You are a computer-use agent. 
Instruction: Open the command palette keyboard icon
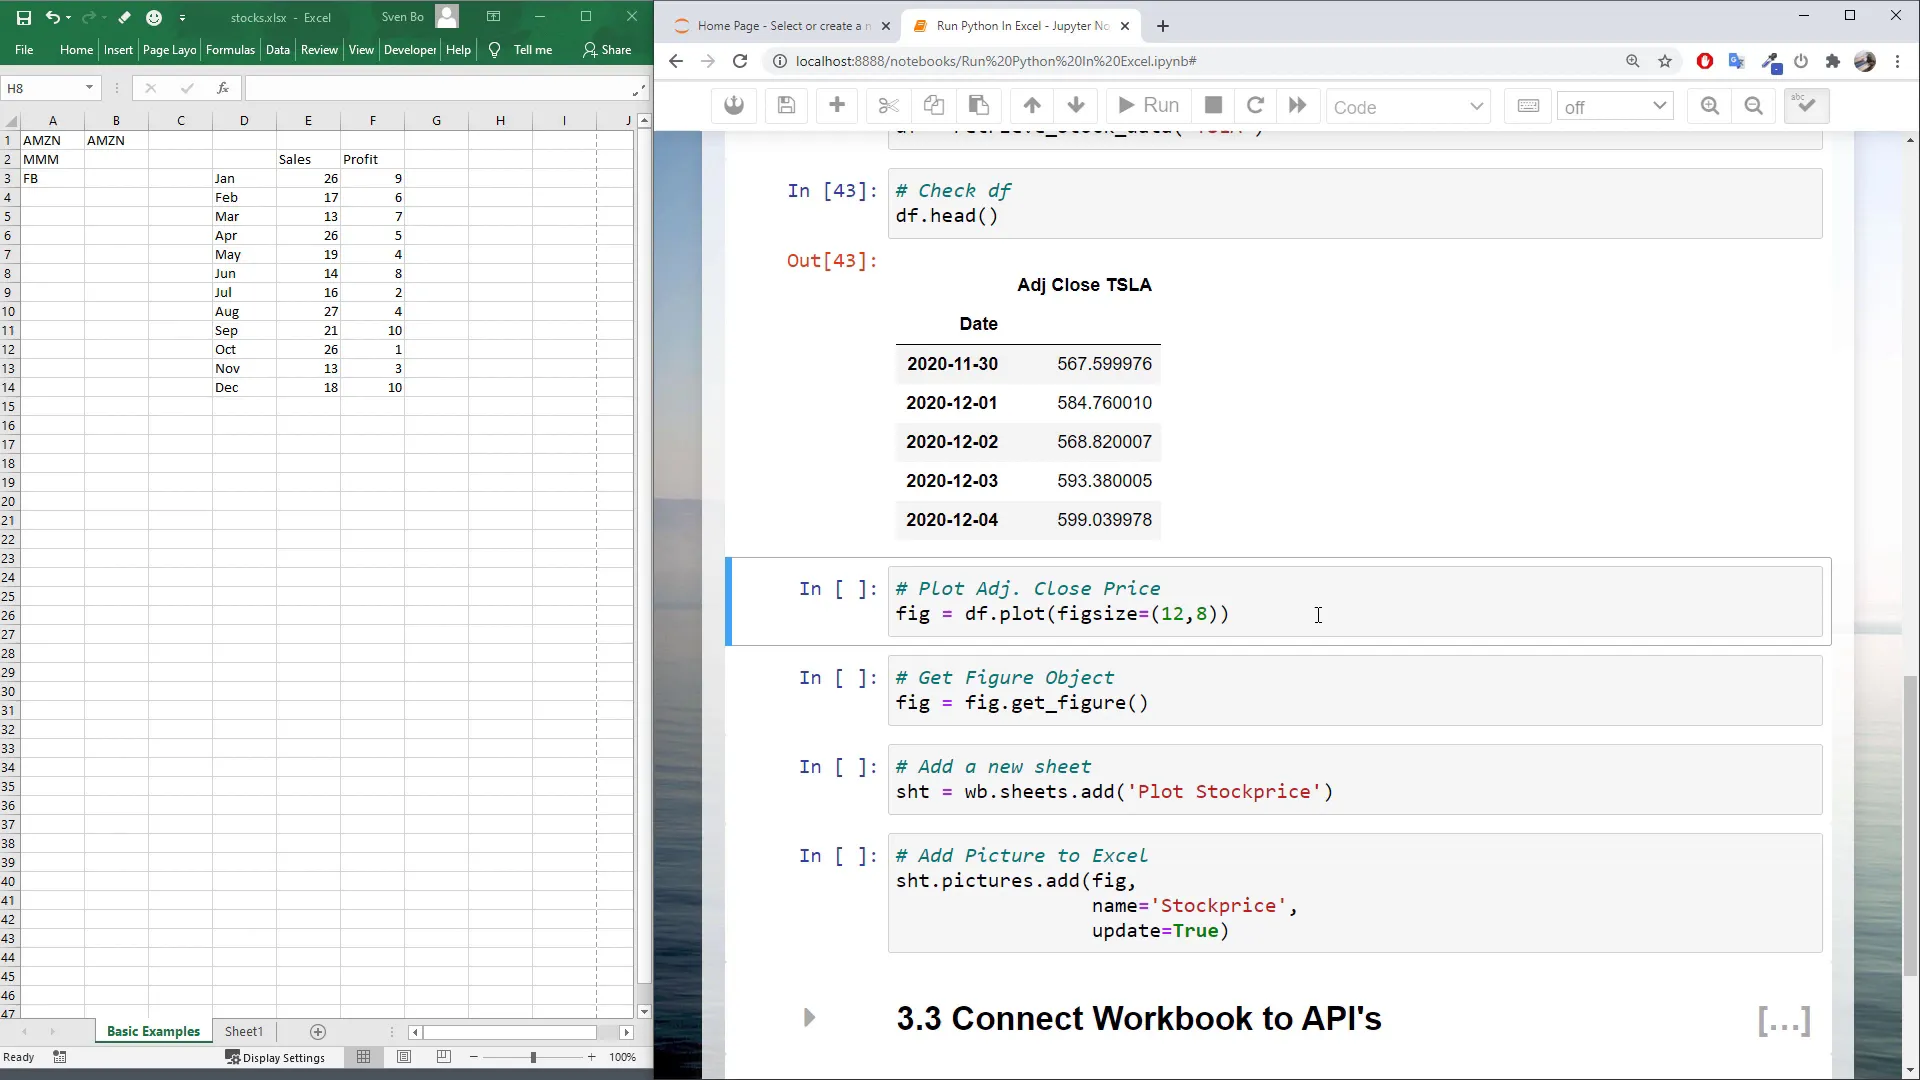[x=1529, y=106]
